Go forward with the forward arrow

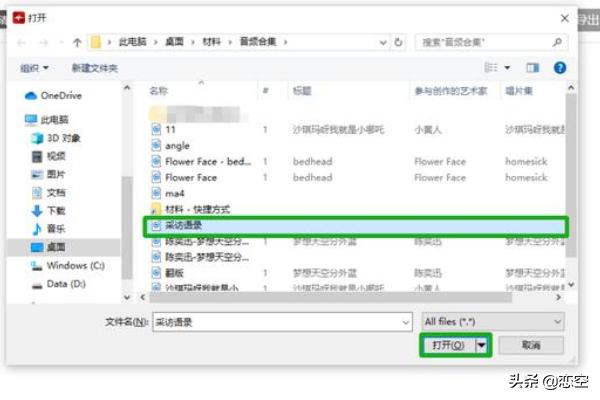tap(43, 42)
